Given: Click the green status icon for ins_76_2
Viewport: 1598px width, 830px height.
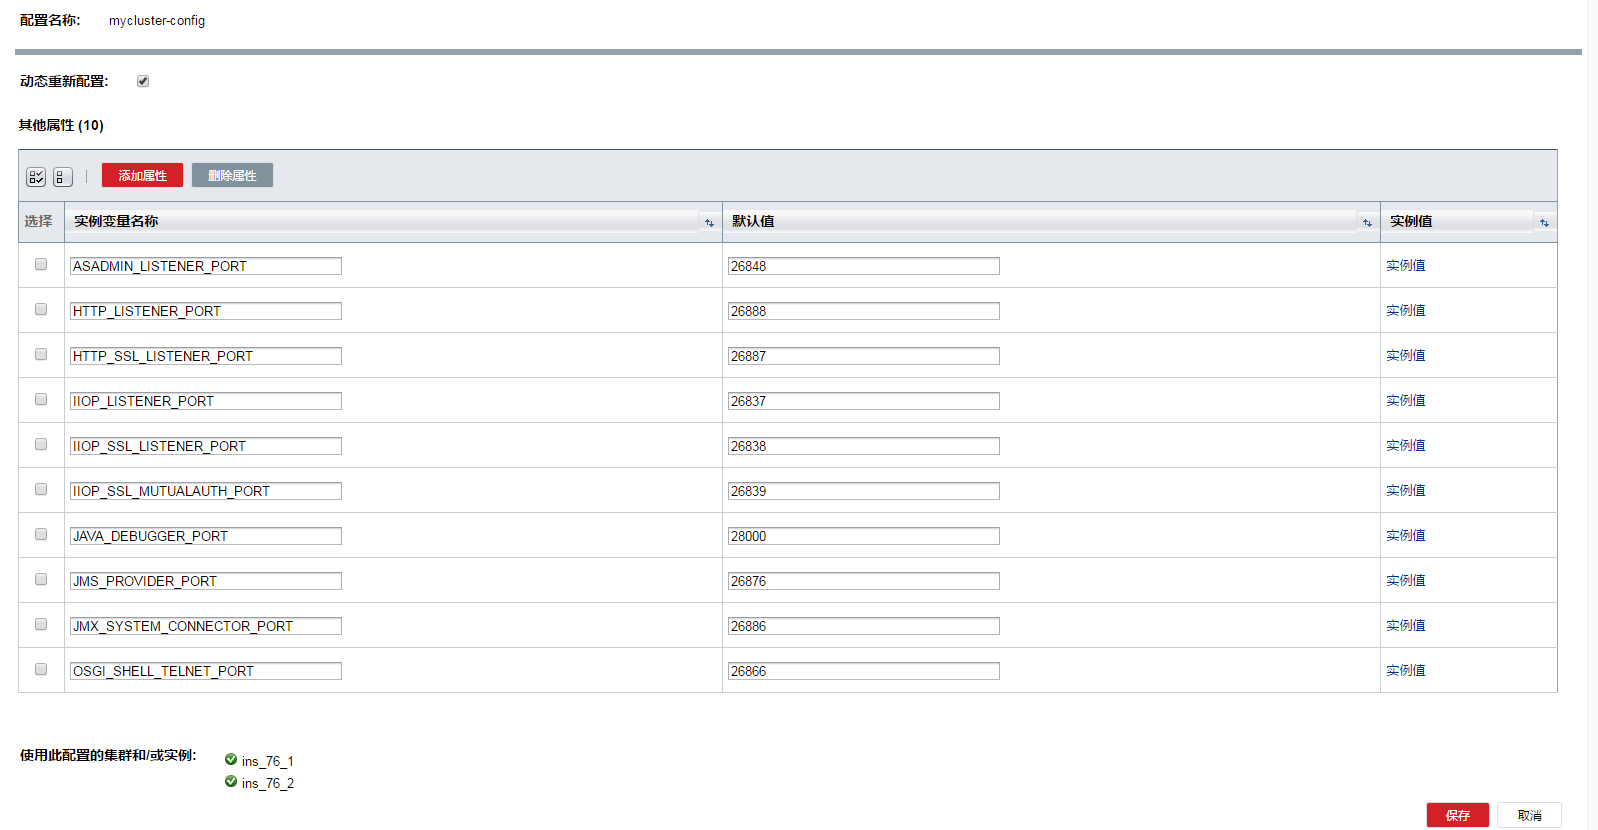Looking at the screenshot, I should coord(231,782).
